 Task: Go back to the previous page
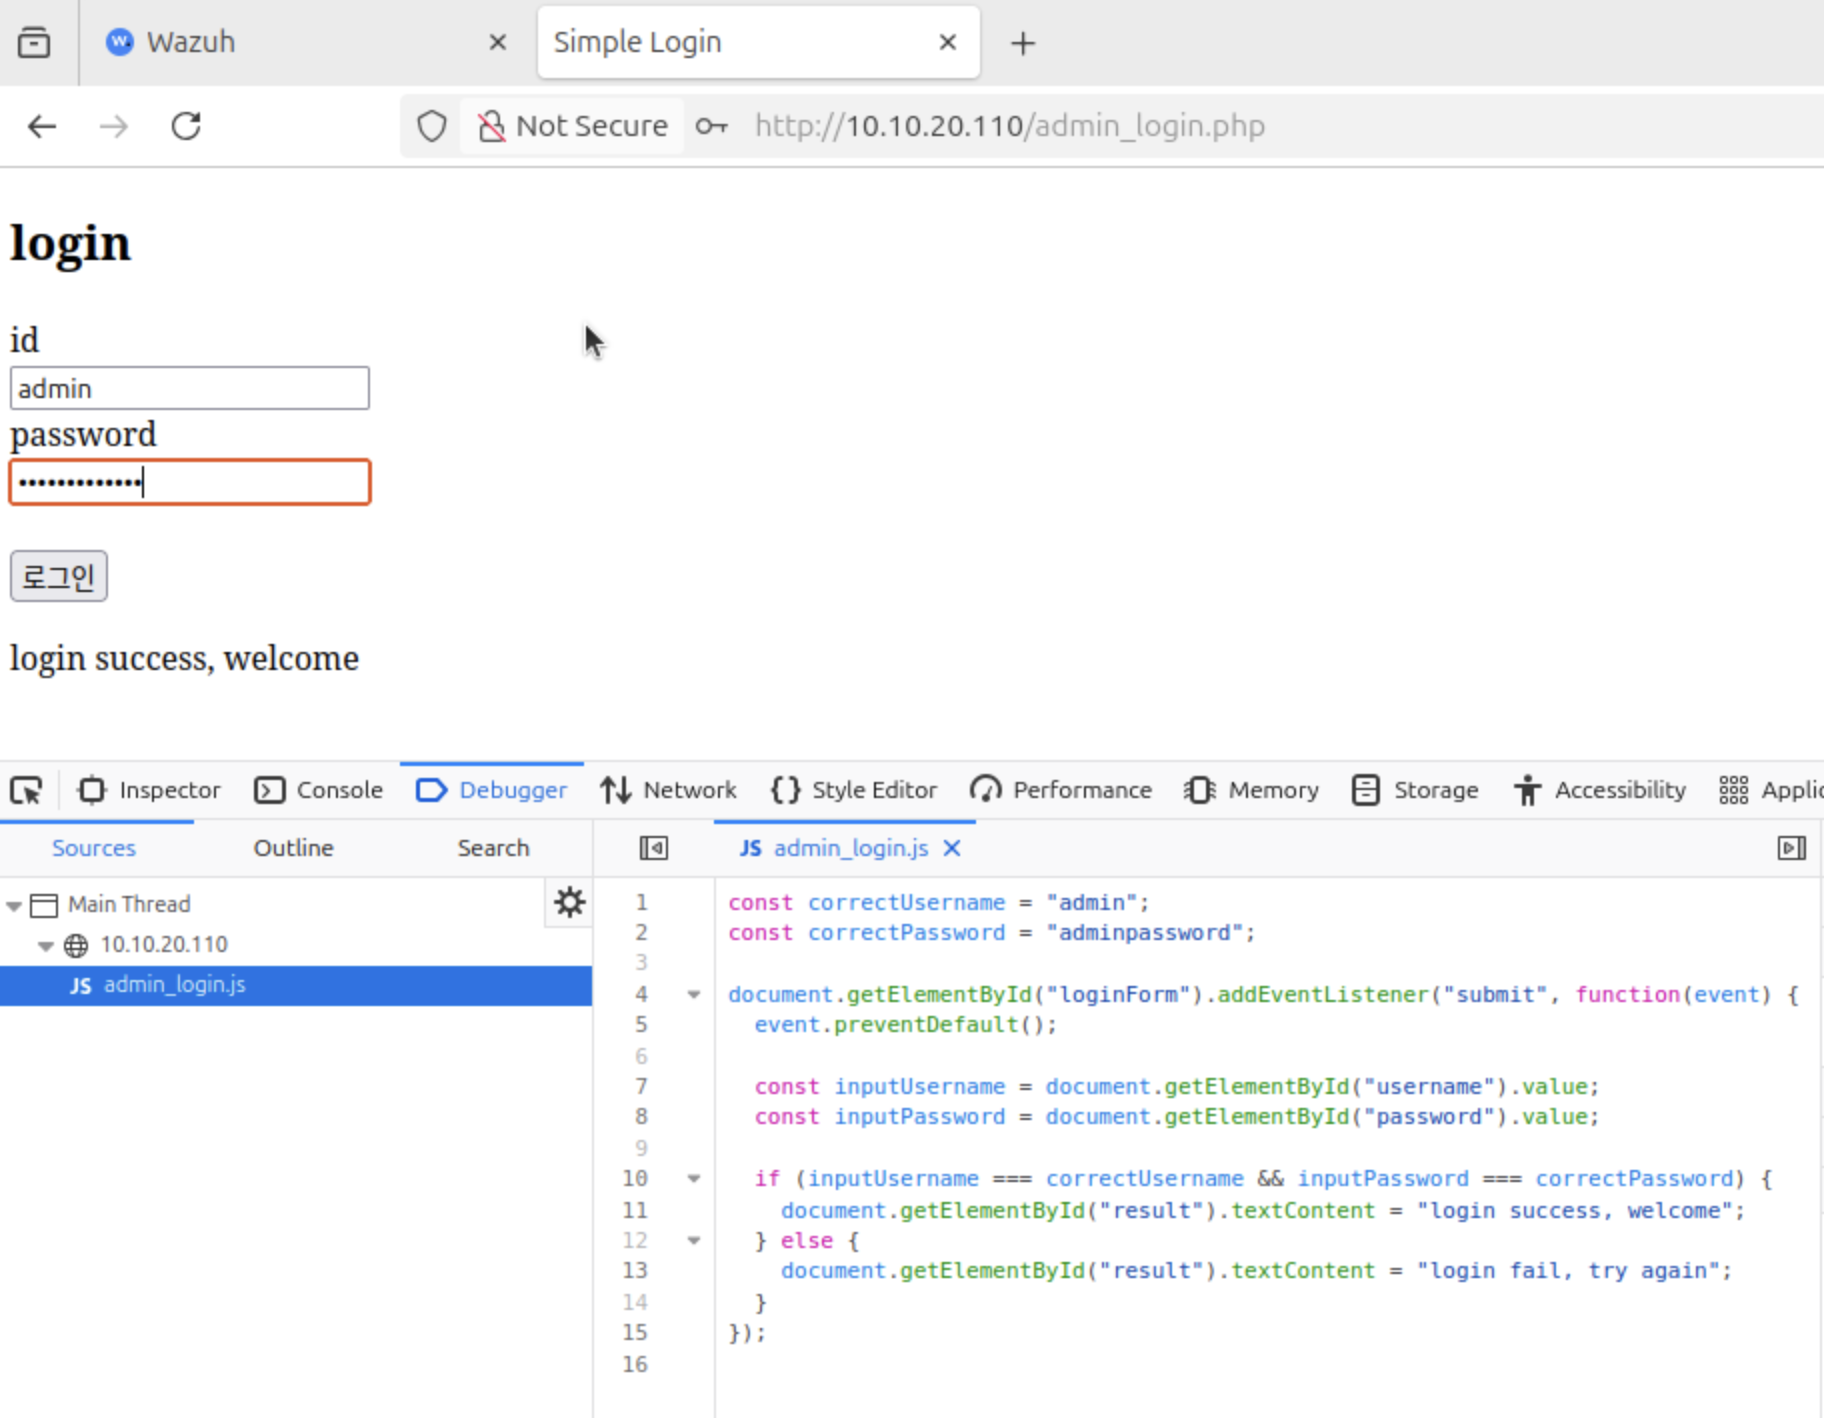pos(42,126)
